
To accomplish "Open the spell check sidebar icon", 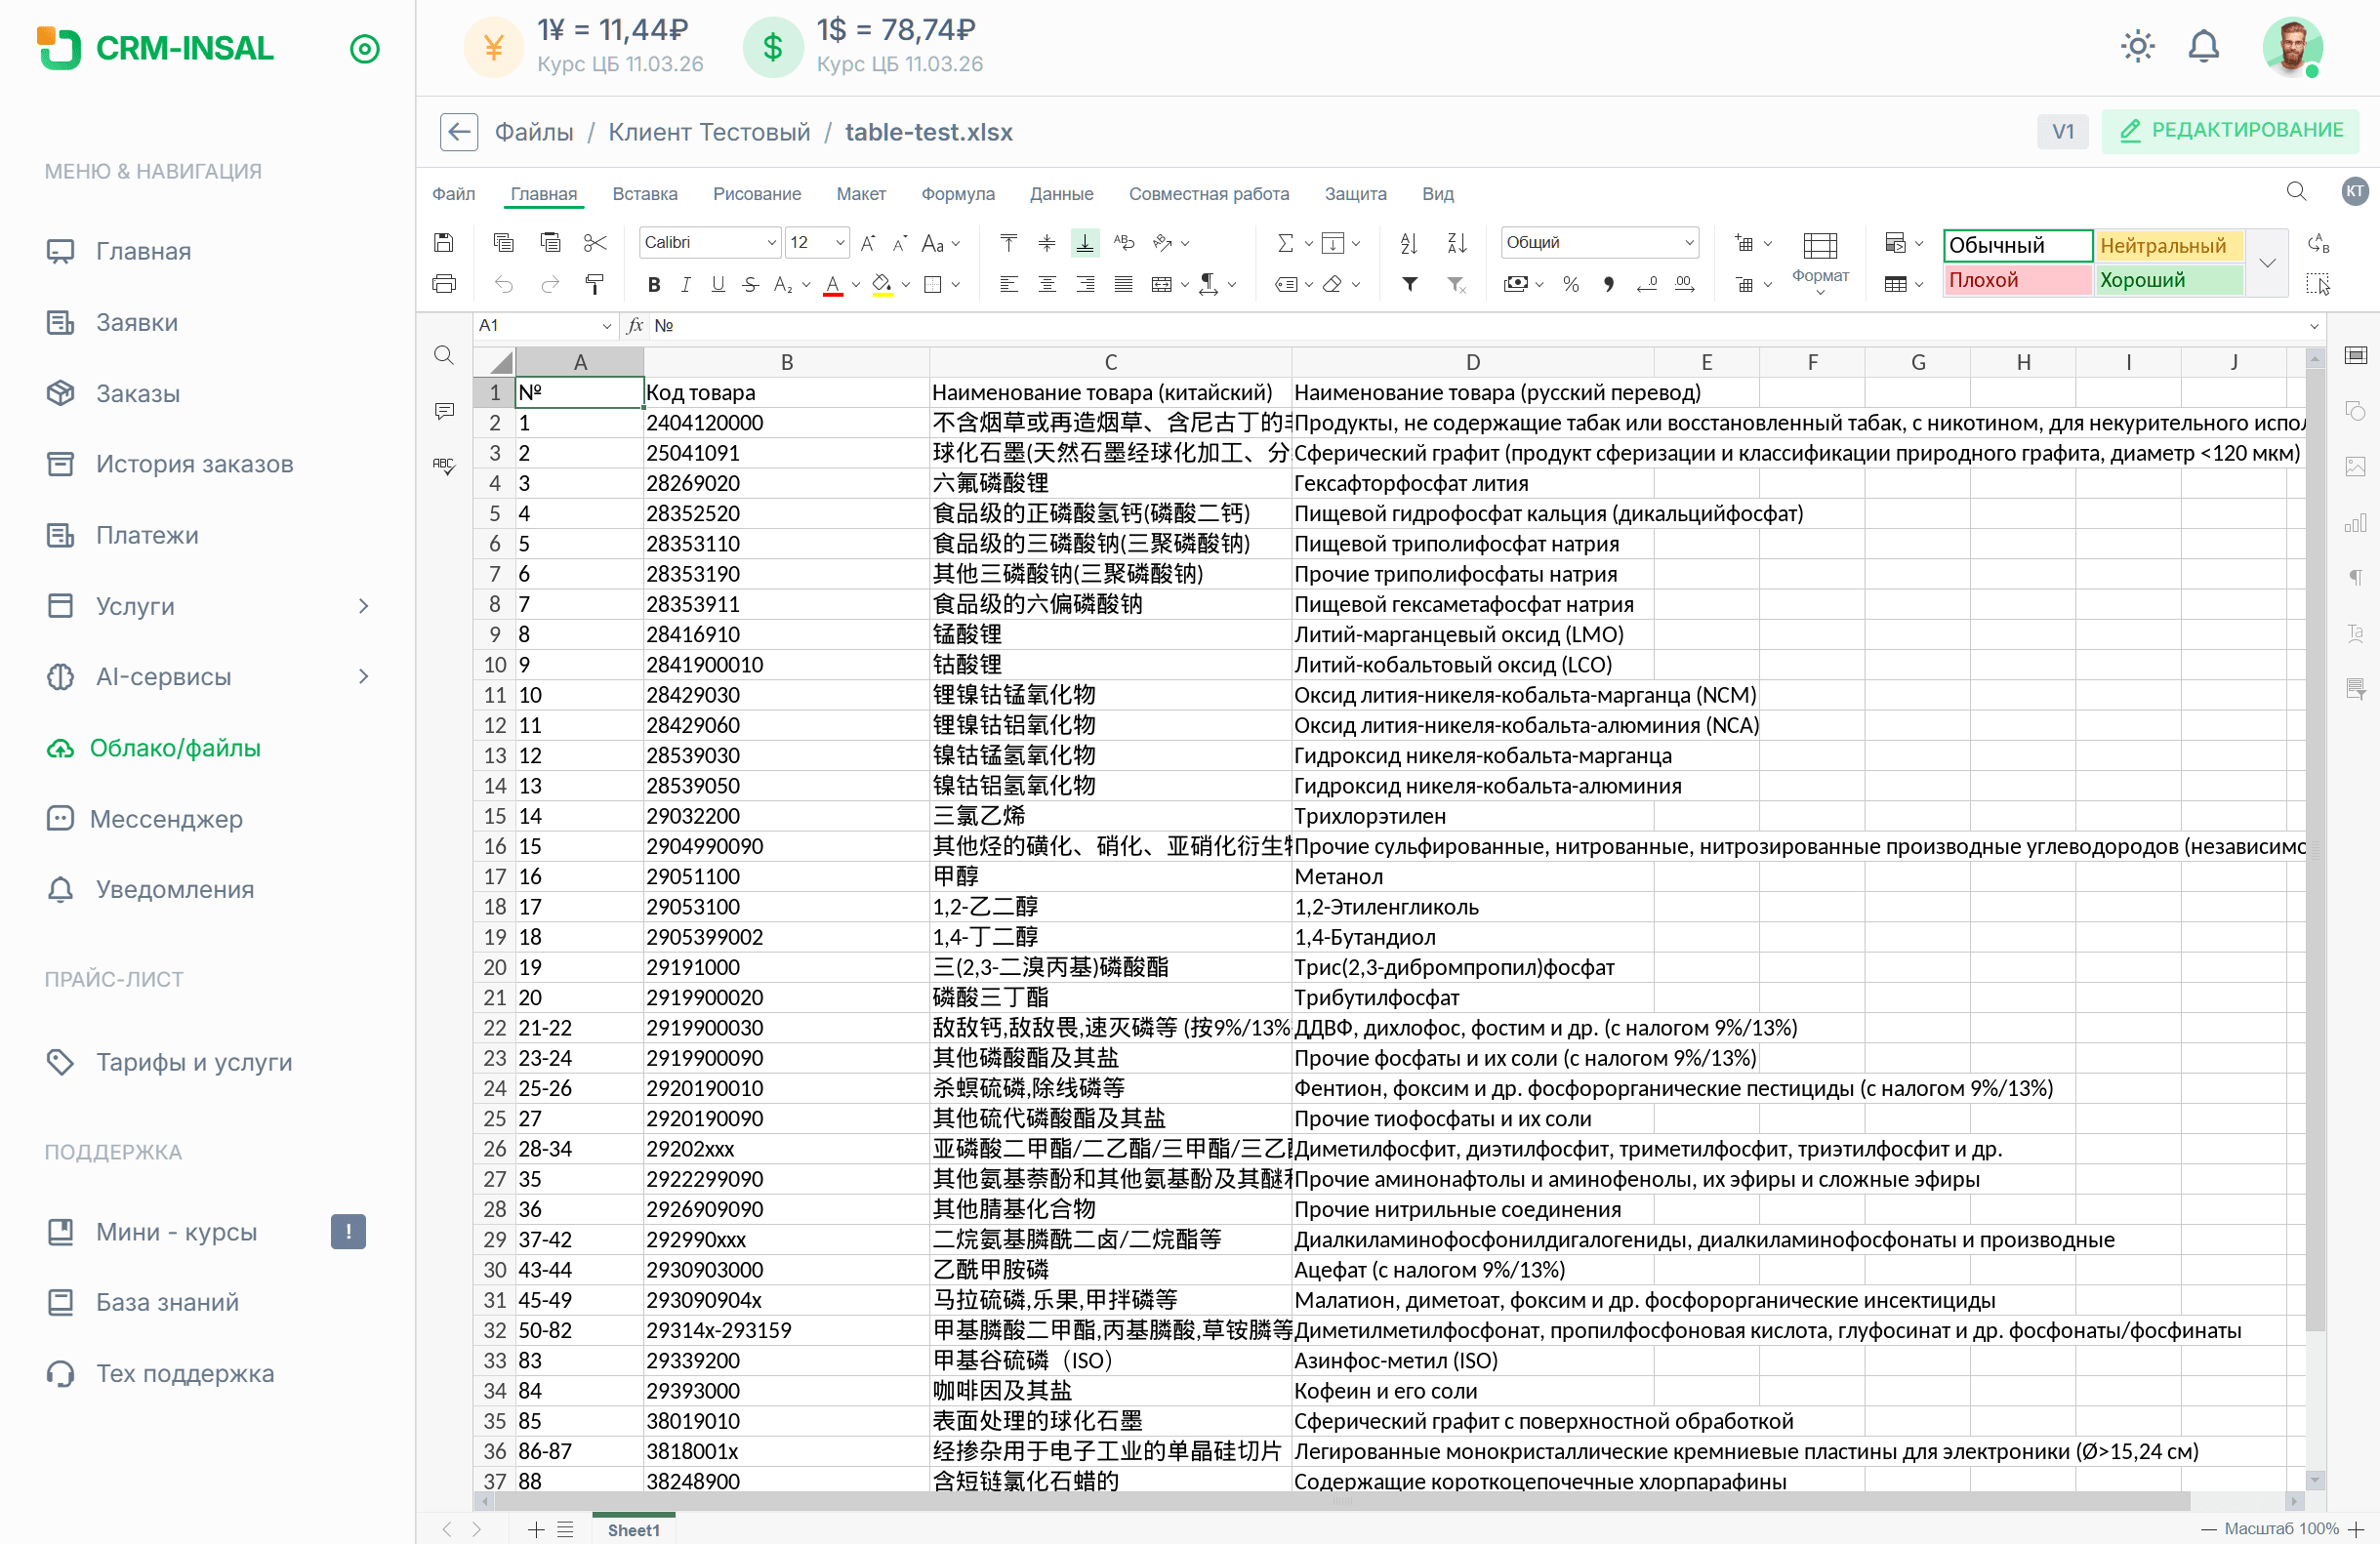I will pos(444,466).
